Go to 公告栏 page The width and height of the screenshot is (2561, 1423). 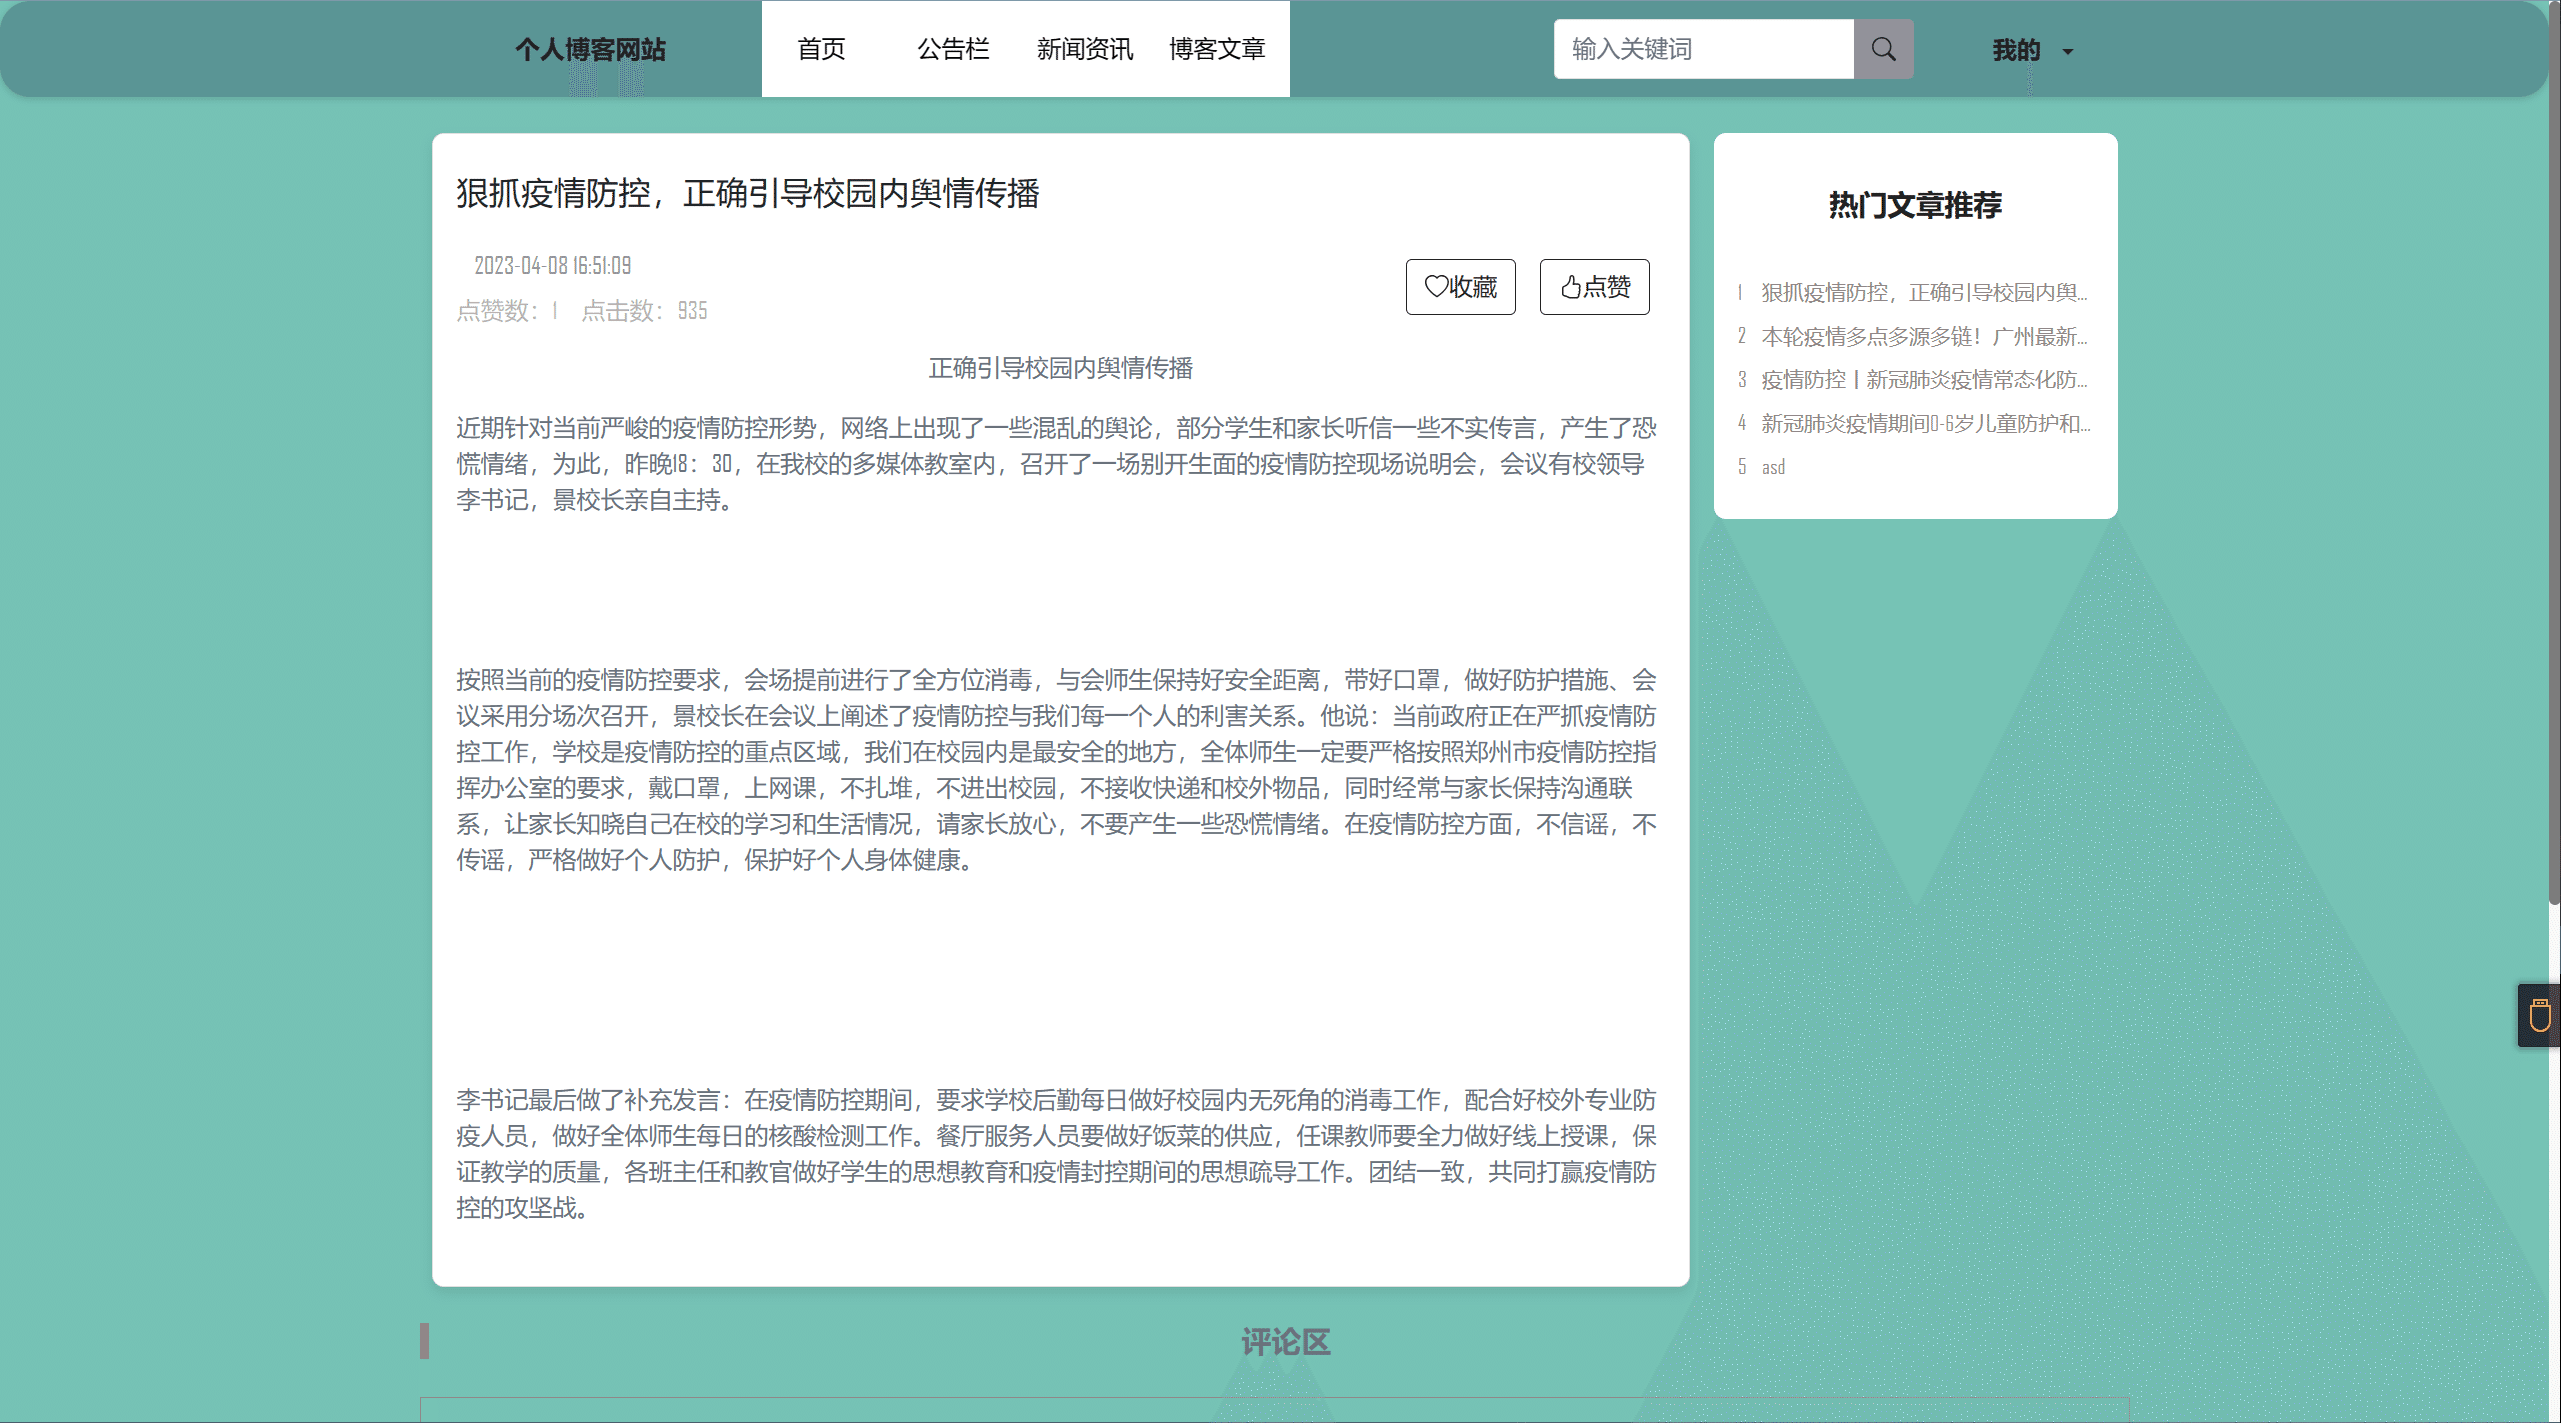tap(953, 49)
